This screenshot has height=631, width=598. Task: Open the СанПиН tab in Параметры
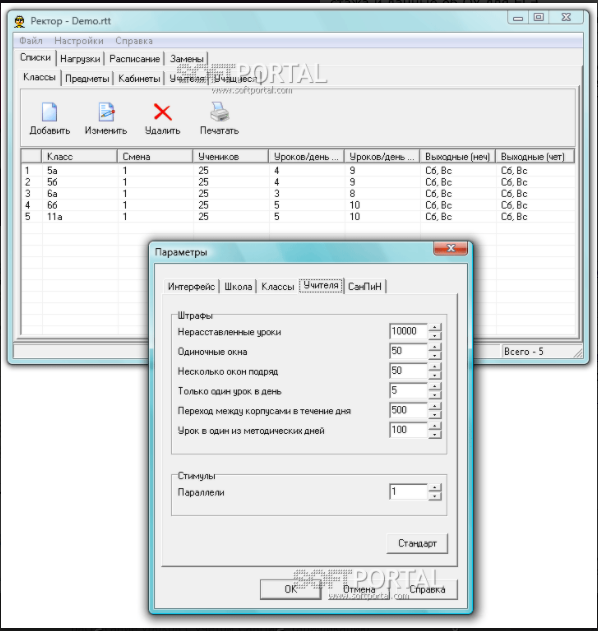[365, 287]
